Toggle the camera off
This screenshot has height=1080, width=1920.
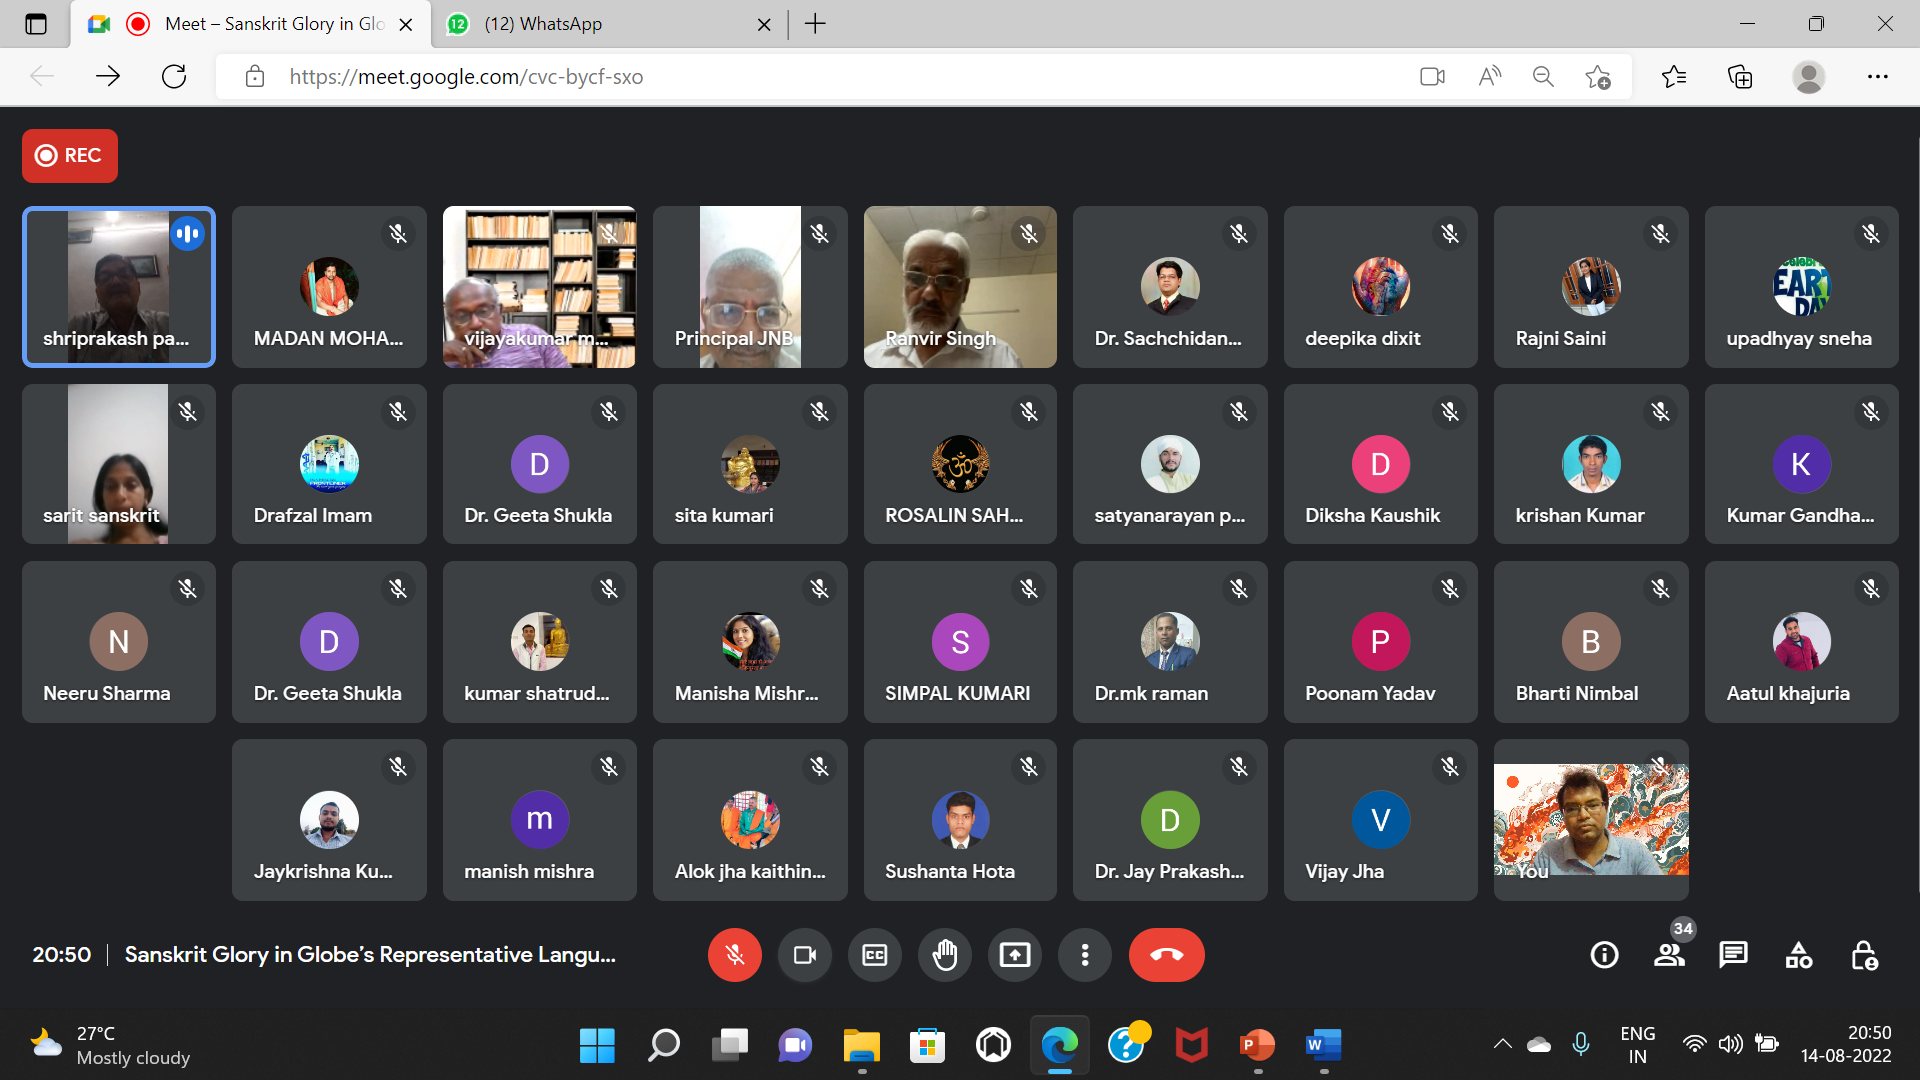click(x=804, y=955)
